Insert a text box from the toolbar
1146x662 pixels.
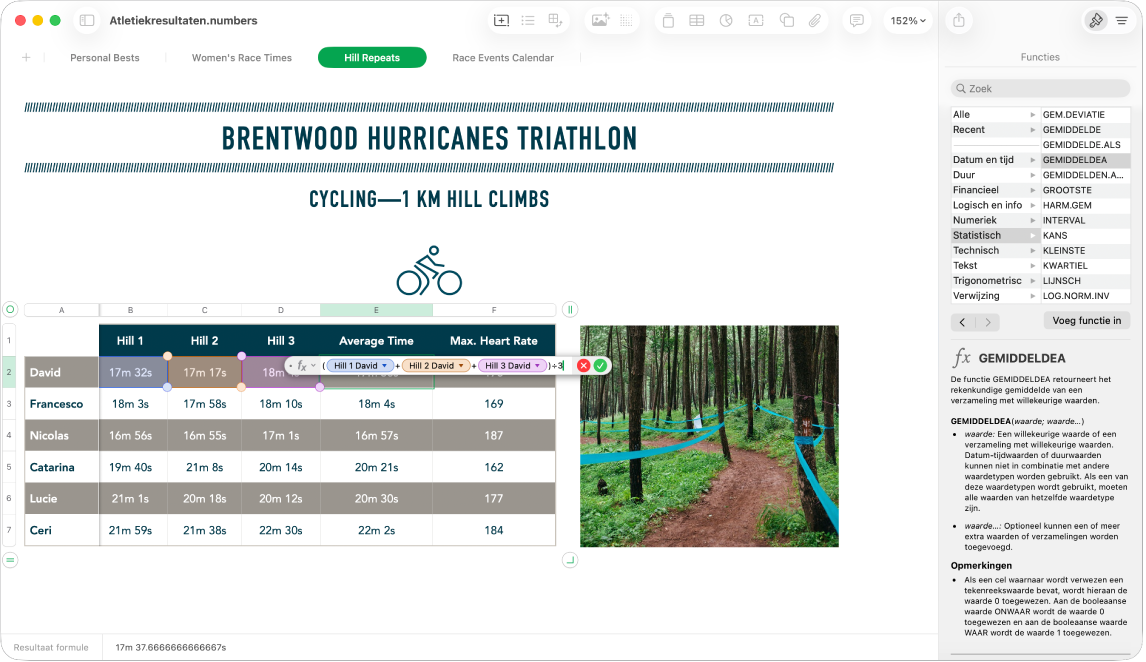pos(756,20)
